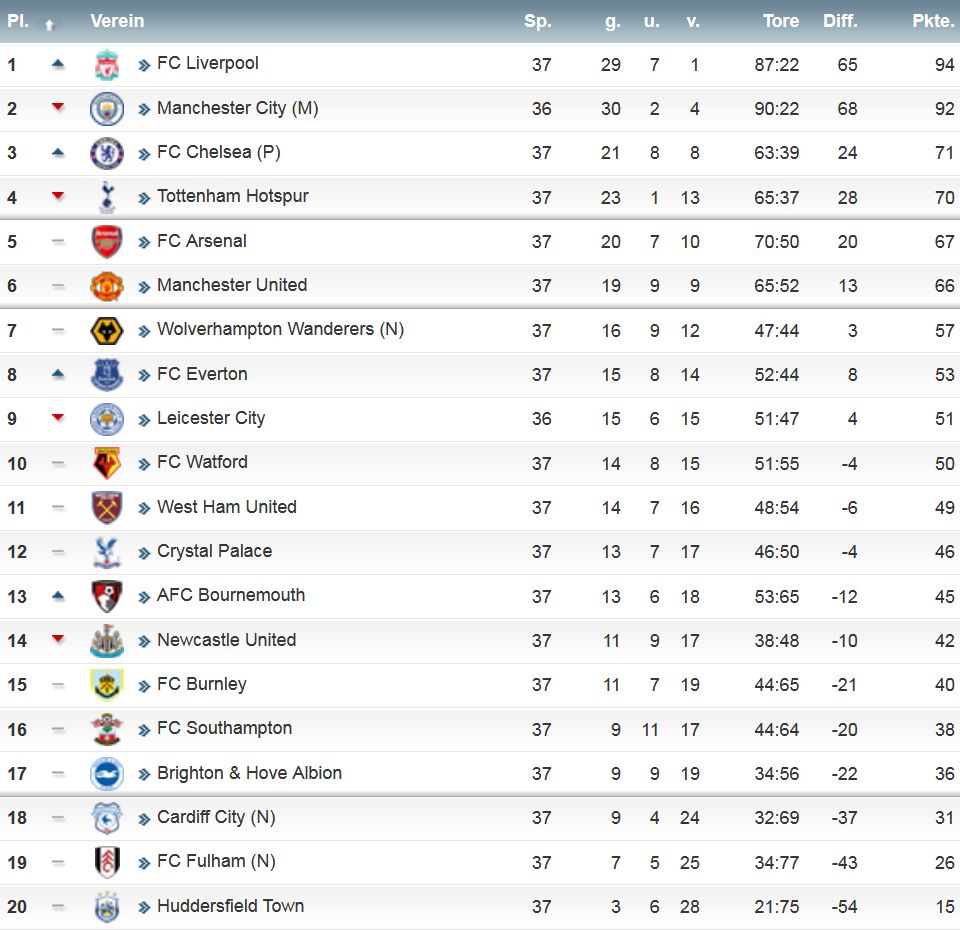Click the double-arrow before FC Chelsea
The width and height of the screenshot is (960, 930).
[144, 154]
